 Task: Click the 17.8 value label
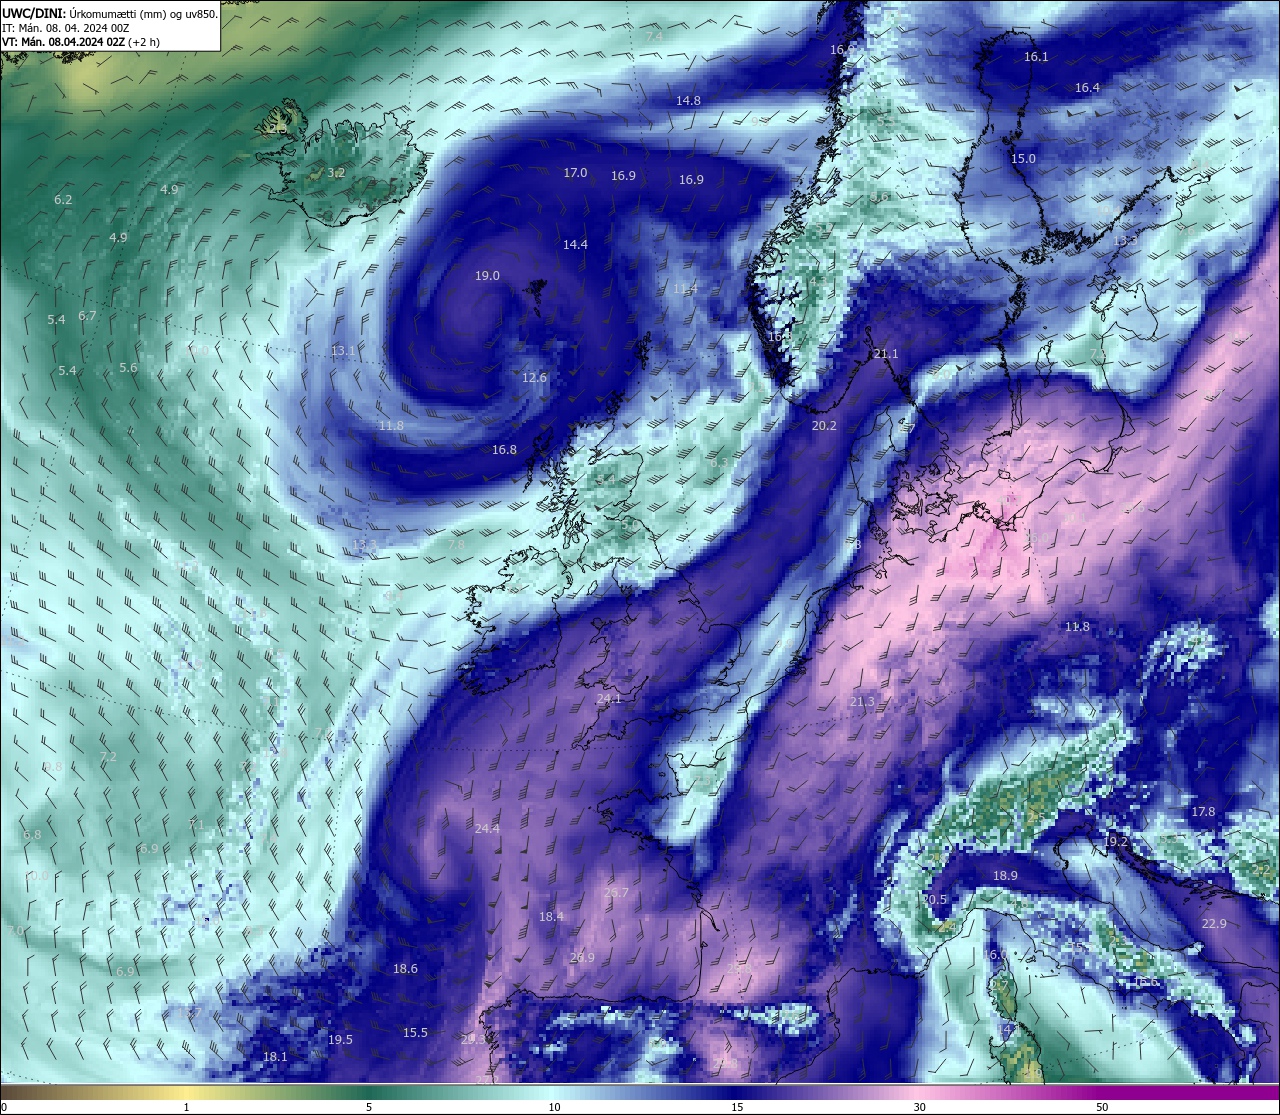pos(1203,812)
